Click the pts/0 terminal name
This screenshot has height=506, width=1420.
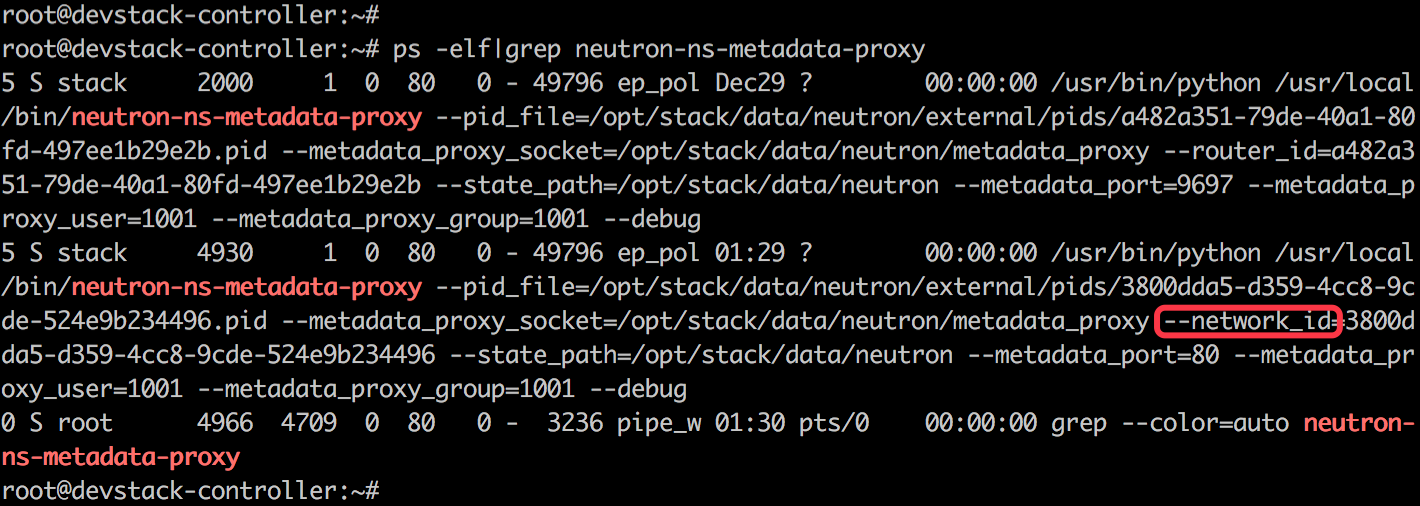(x=834, y=423)
